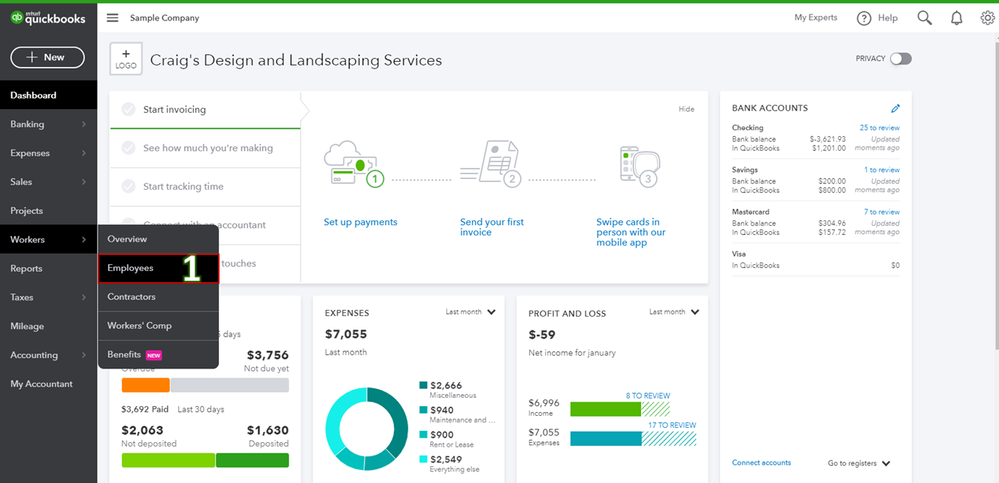Click the Connect accounts link
The image size is (999, 483).
point(761,463)
